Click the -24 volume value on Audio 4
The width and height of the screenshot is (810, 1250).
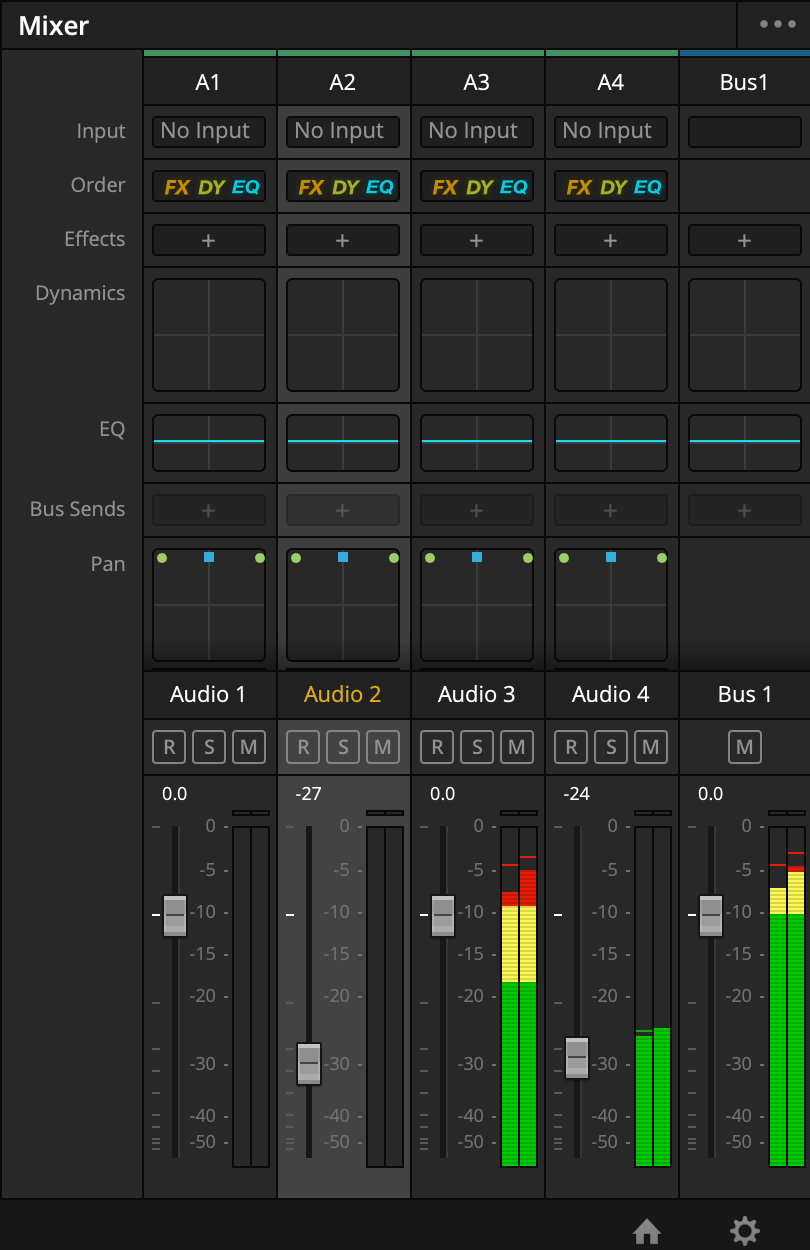pyautogui.click(x=577, y=793)
